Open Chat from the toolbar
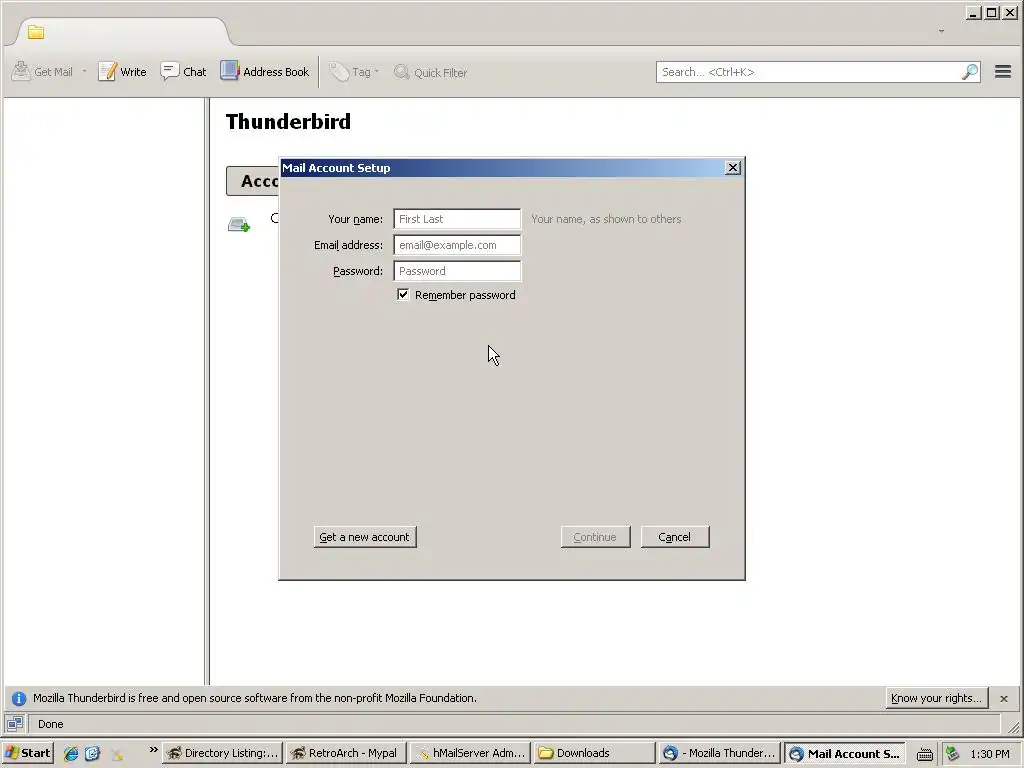Viewport: 1024px width, 768px height. pos(184,72)
